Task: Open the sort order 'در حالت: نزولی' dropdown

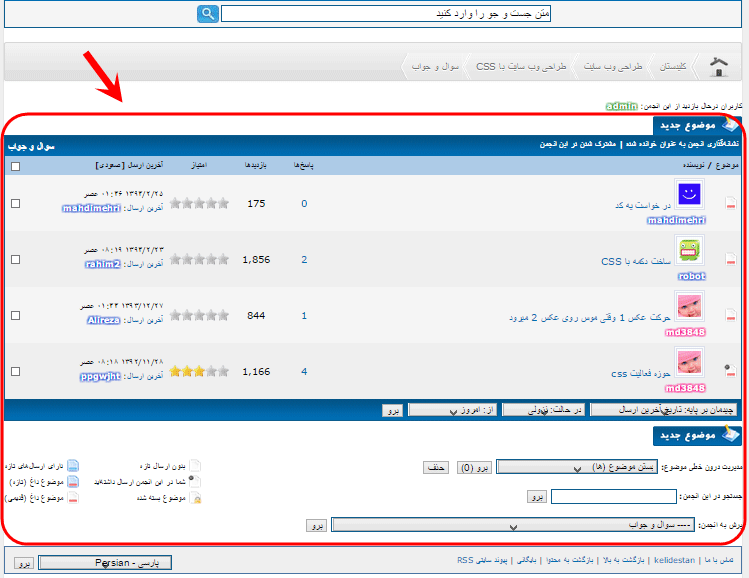Action: coord(544,410)
